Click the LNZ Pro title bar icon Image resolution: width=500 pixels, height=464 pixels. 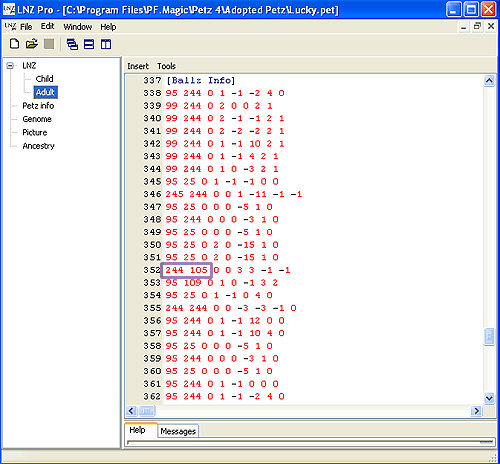pos(9,9)
